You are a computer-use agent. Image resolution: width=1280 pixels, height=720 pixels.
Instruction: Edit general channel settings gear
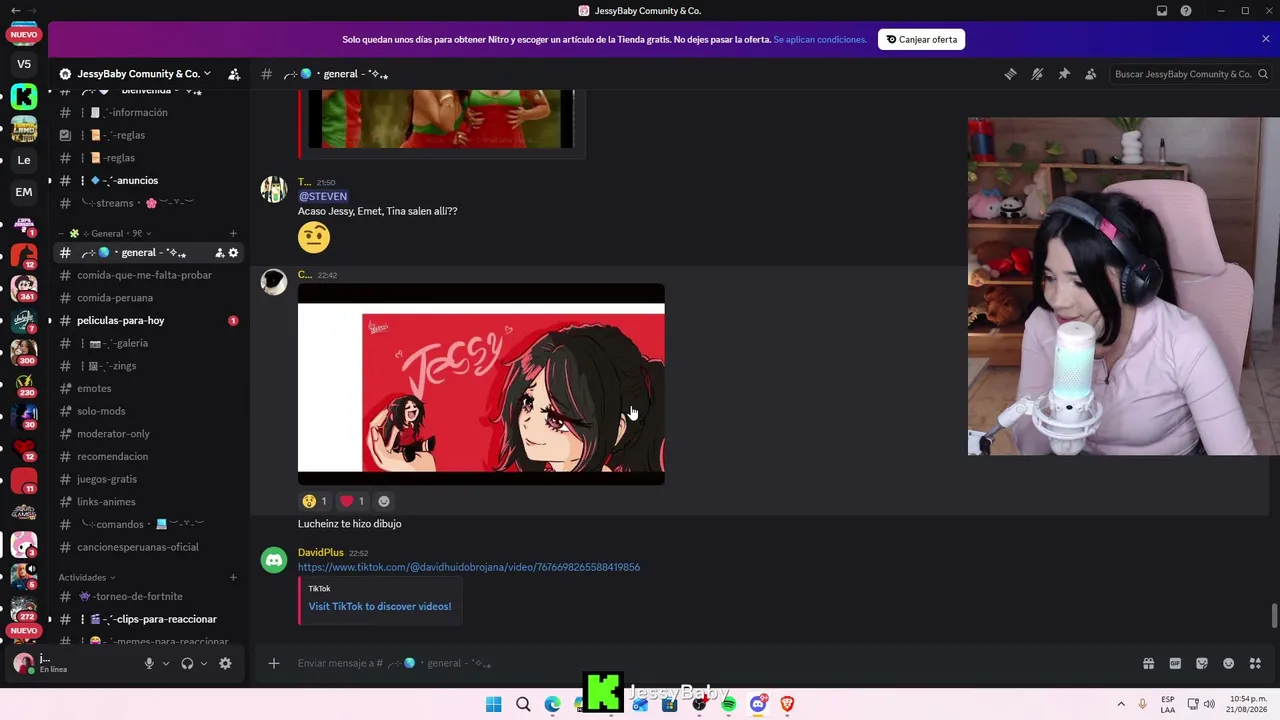234,253
